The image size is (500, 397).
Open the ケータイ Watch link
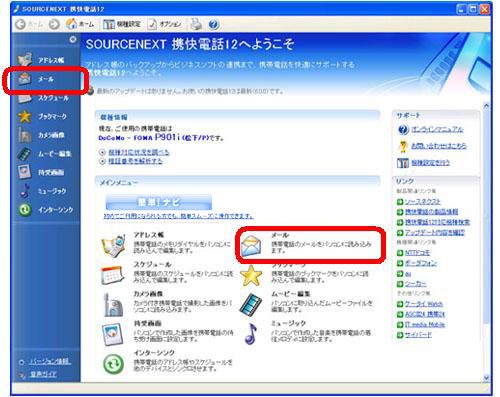424,304
